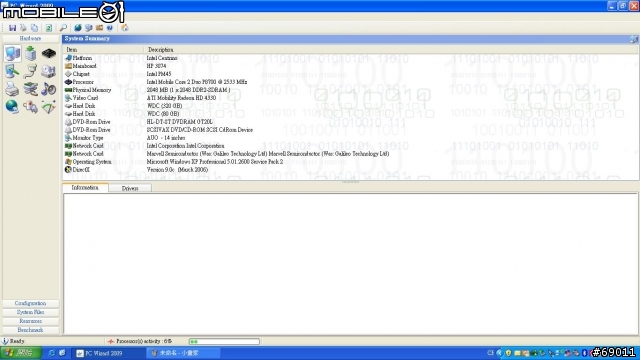Click the monitor toolbar icon
640x360 pixels.
pyautogui.click(x=88, y=28)
